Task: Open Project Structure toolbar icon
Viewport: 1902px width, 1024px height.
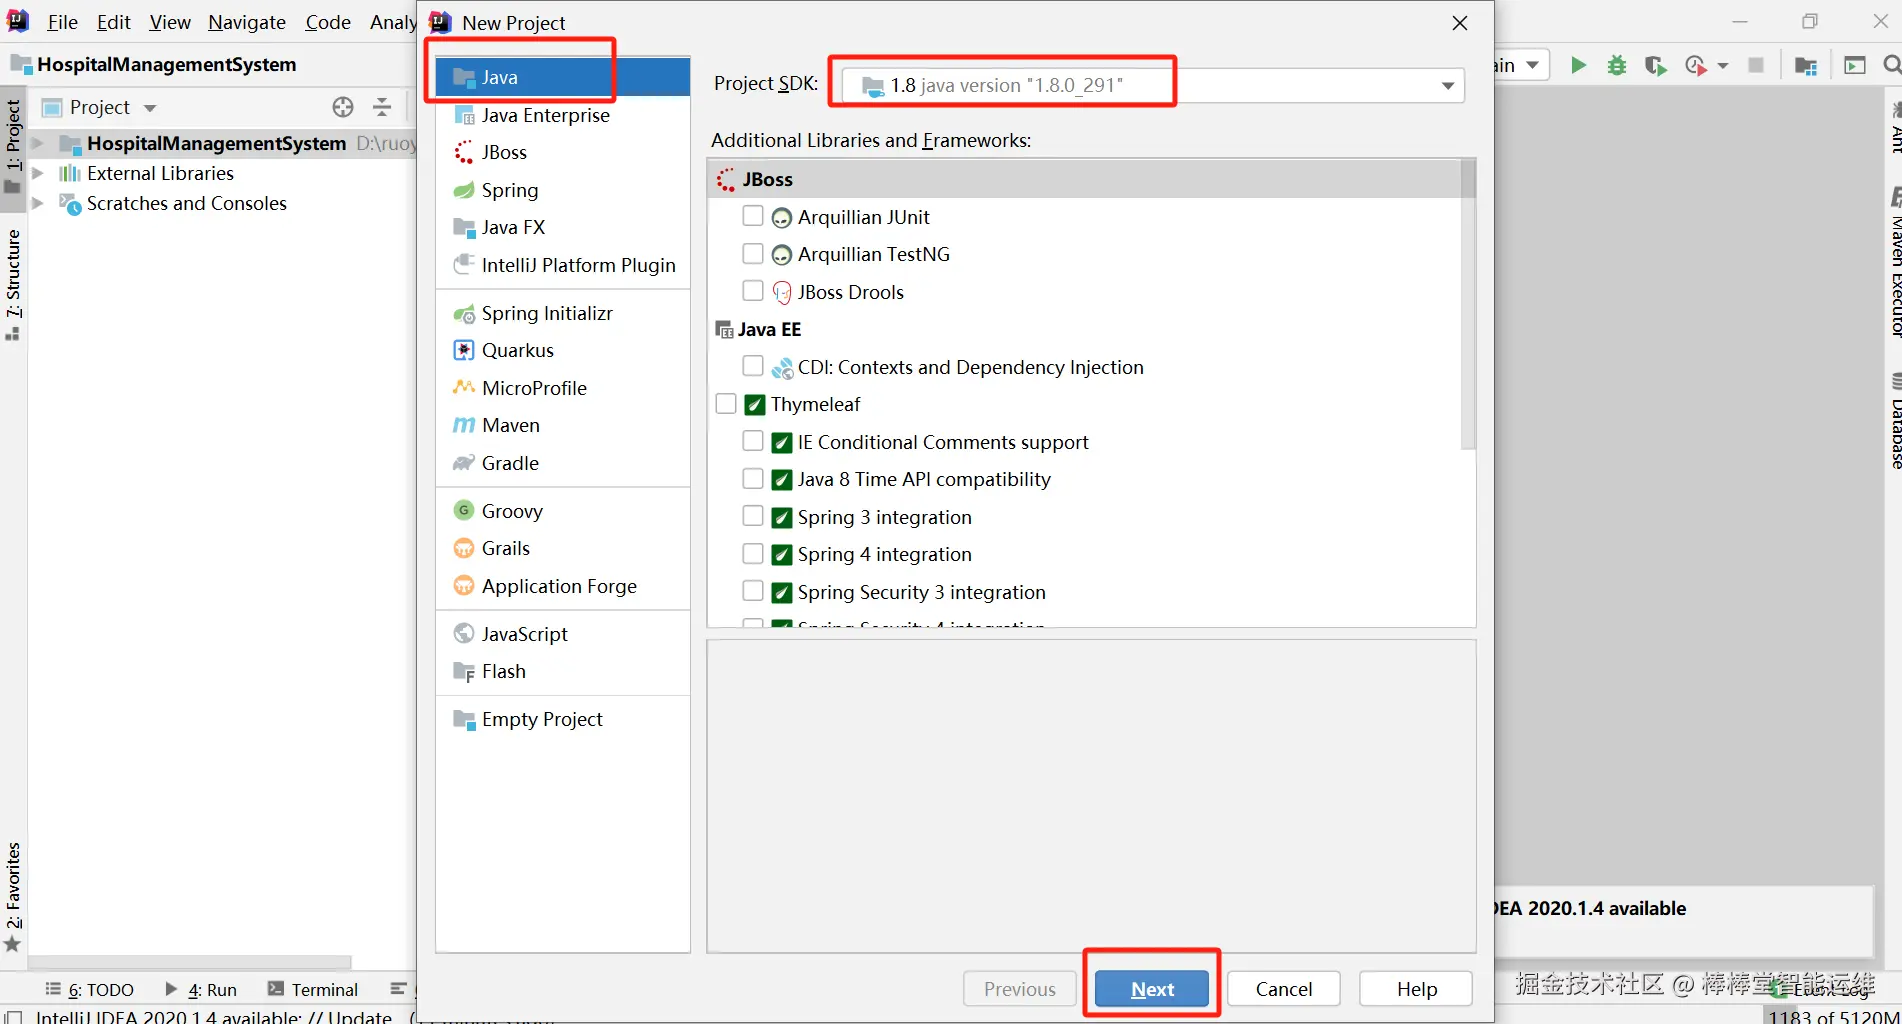Action: 1806,66
